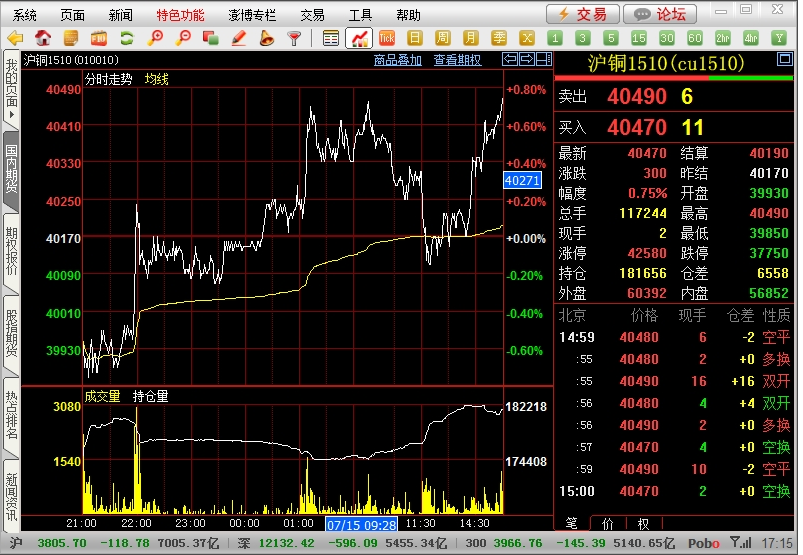Select the 期权报价 side tab
The height and width of the screenshot is (555, 803).
pos(11,253)
